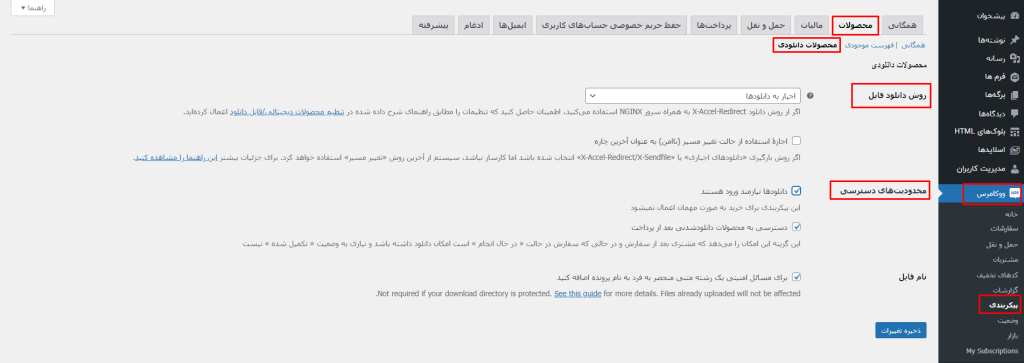1024x363 pixels.
Task: Click the help tooltip icon beside روش دانلود فایل
Action: click(x=810, y=95)
